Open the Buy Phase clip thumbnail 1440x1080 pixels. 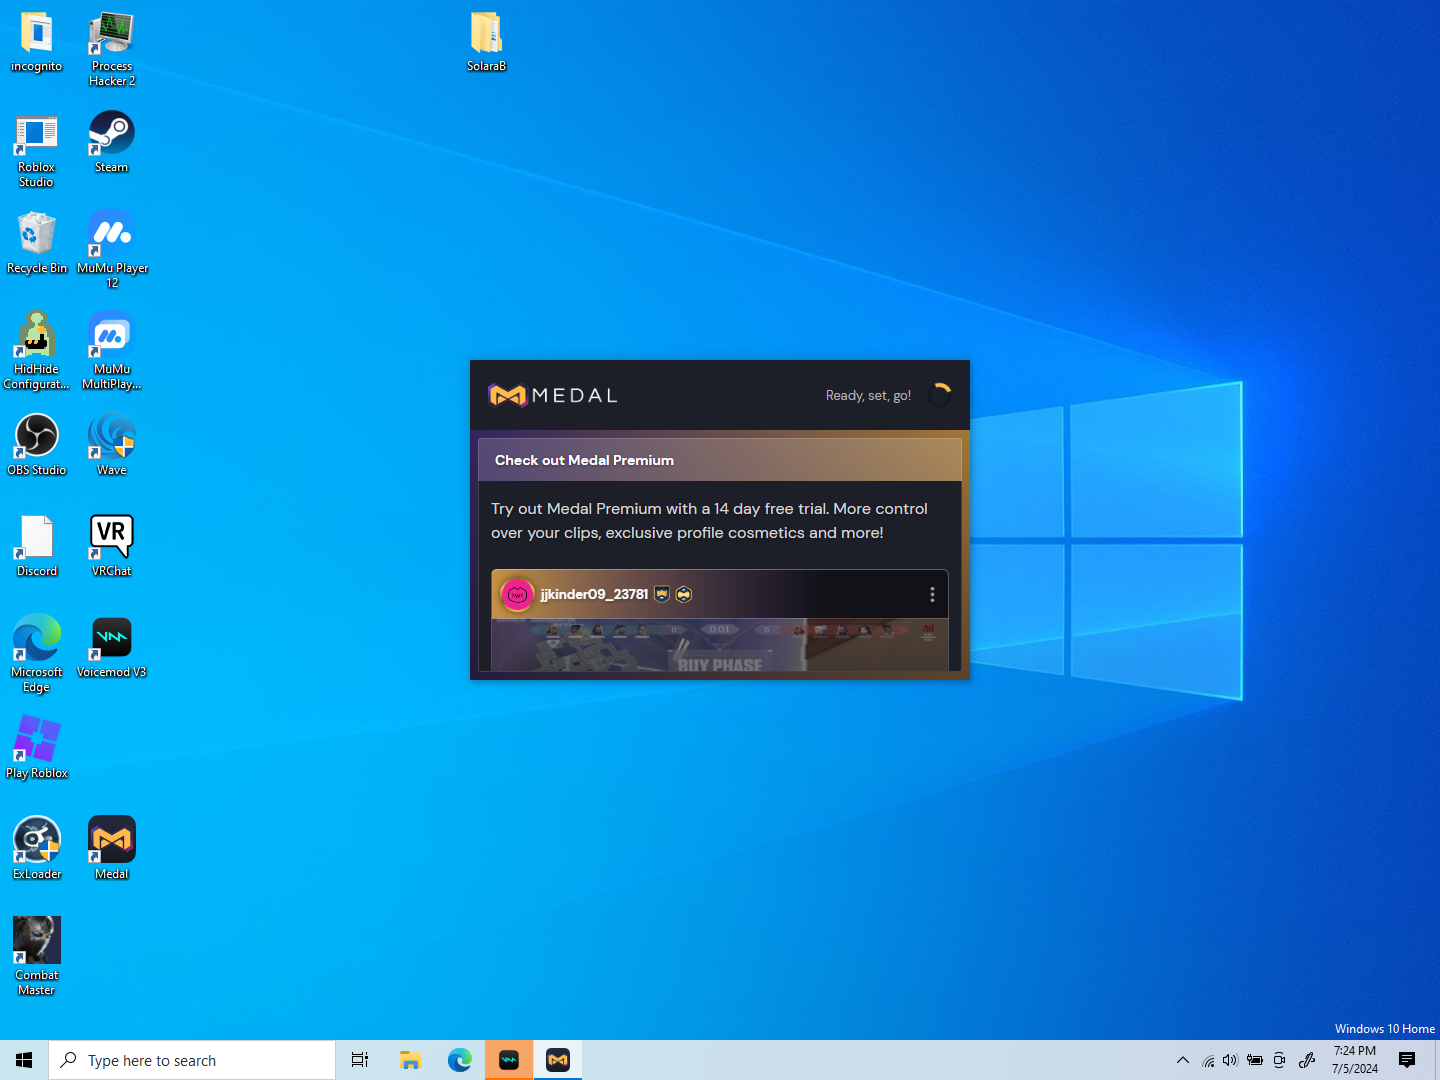(720, 645)
